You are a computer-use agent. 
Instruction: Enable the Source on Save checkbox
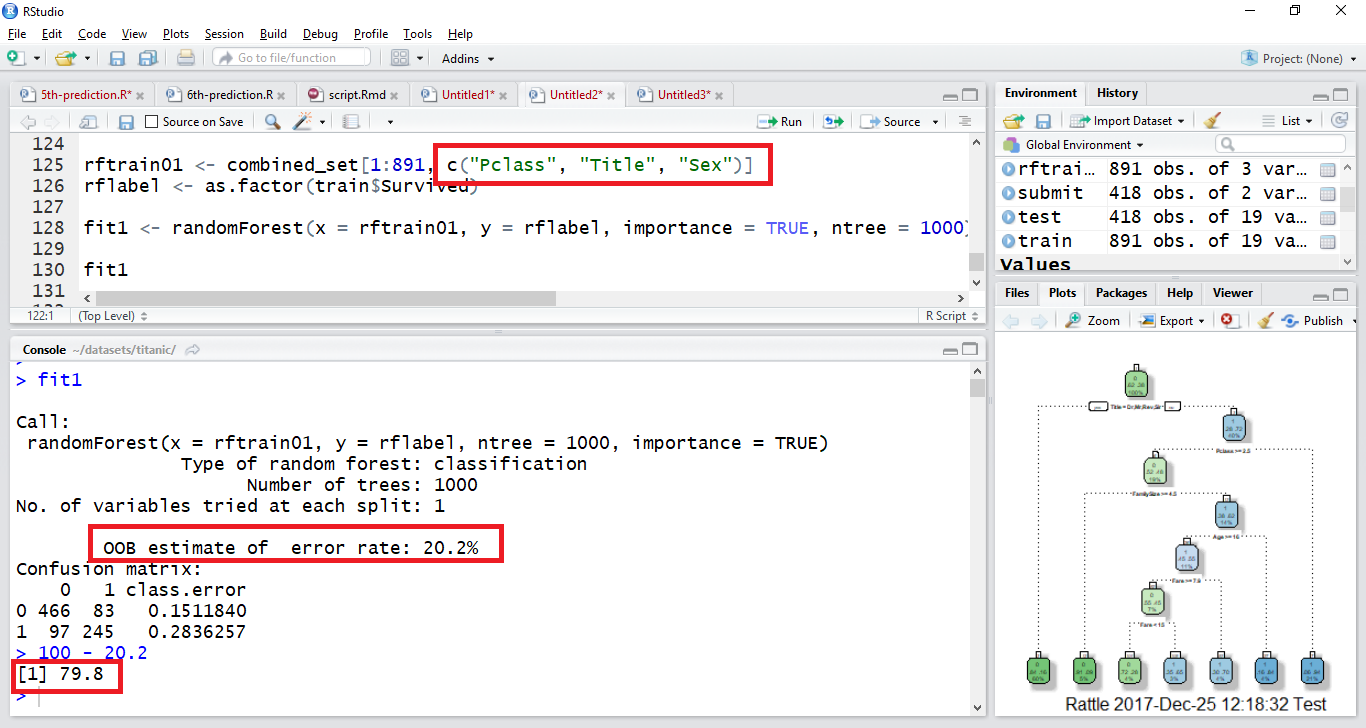[152, 122]
